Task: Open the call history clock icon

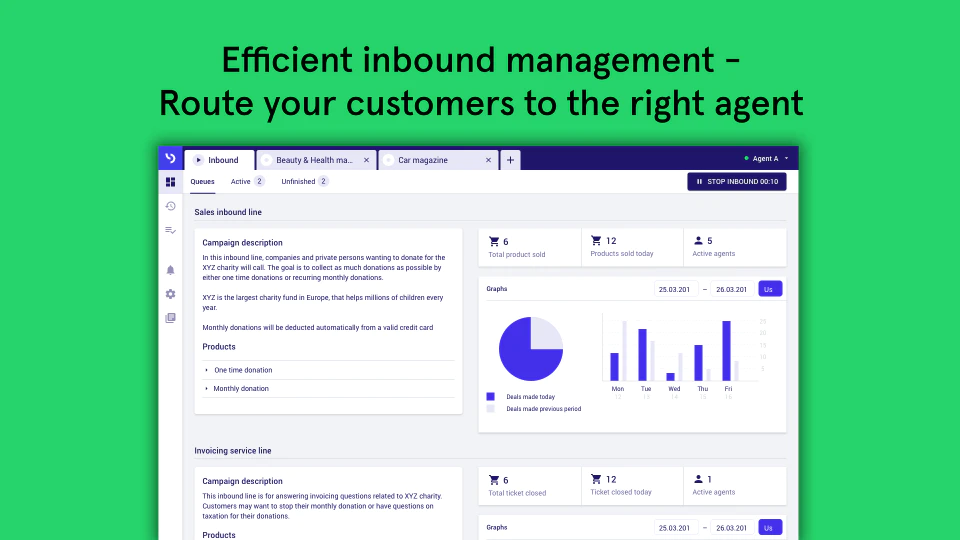Action: click(170, 206)
